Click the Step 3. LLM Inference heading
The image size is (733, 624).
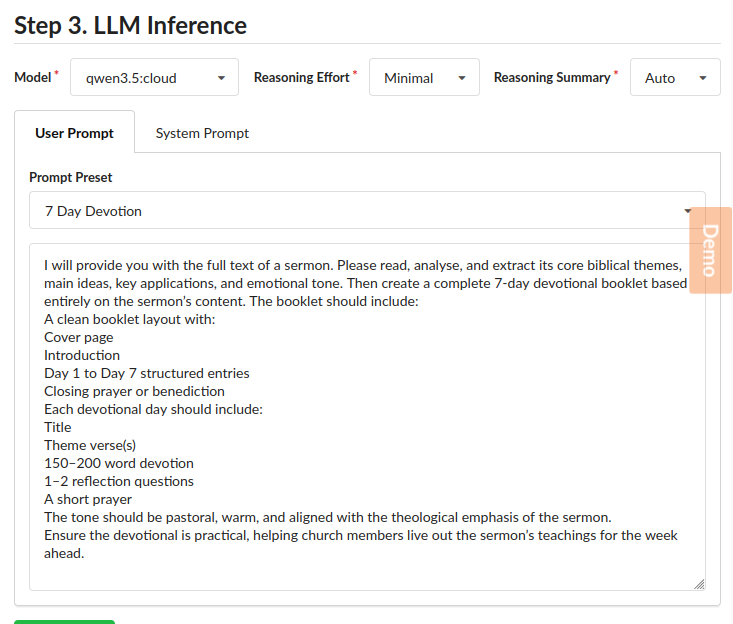[x=130, y=25]
